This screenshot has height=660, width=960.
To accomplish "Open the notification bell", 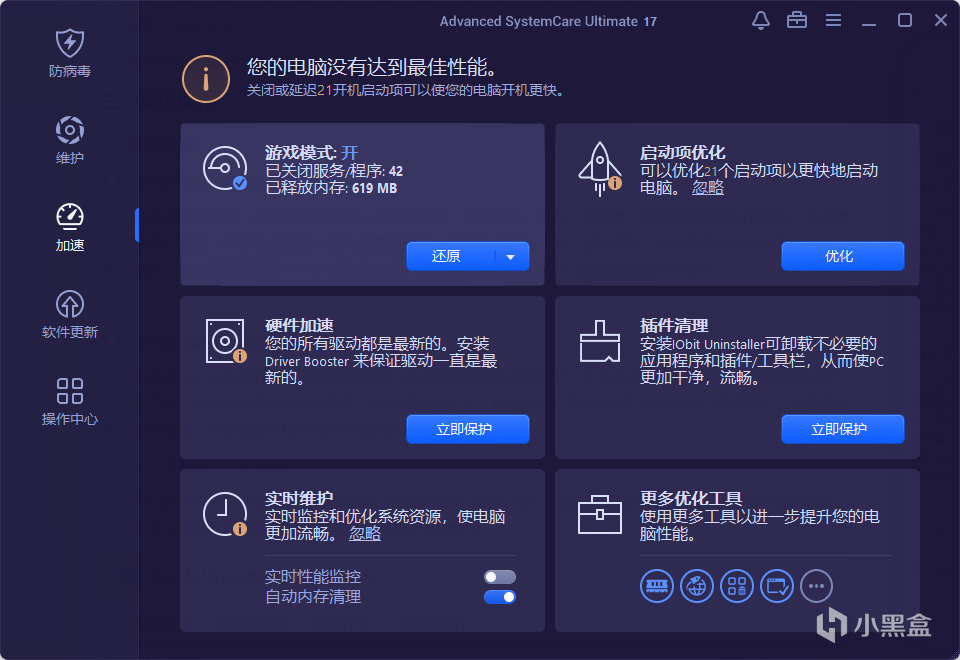I will click(760, 21).
